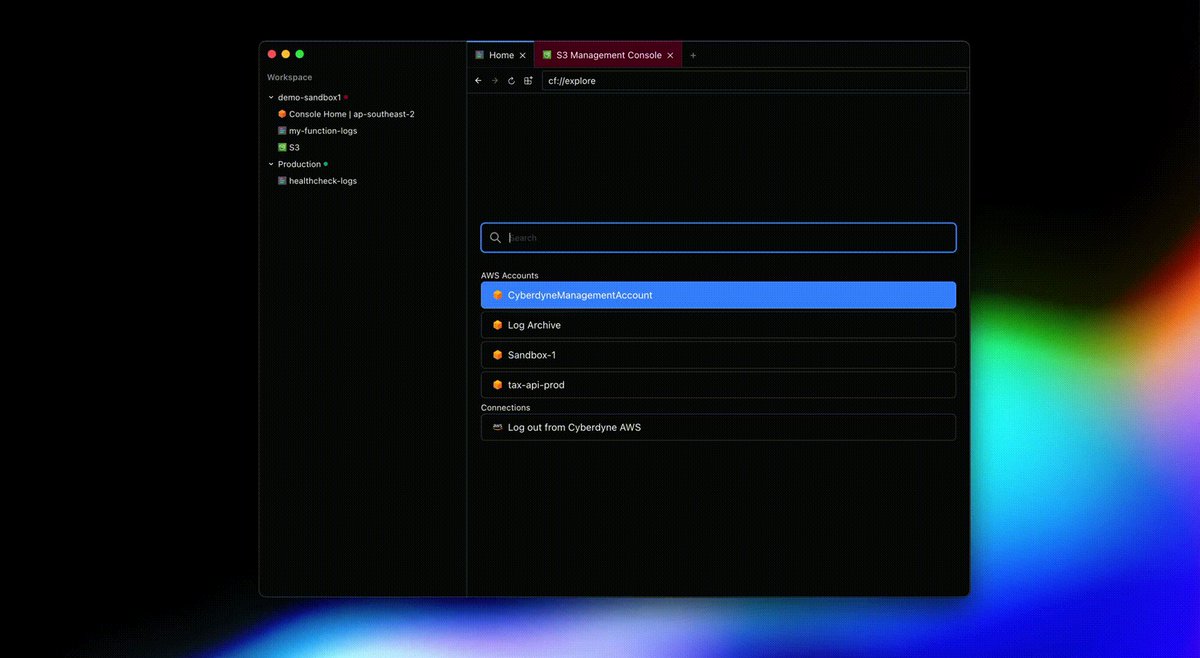Click the orange cube icon beside tax-api-prod

[x=497, y=385]
